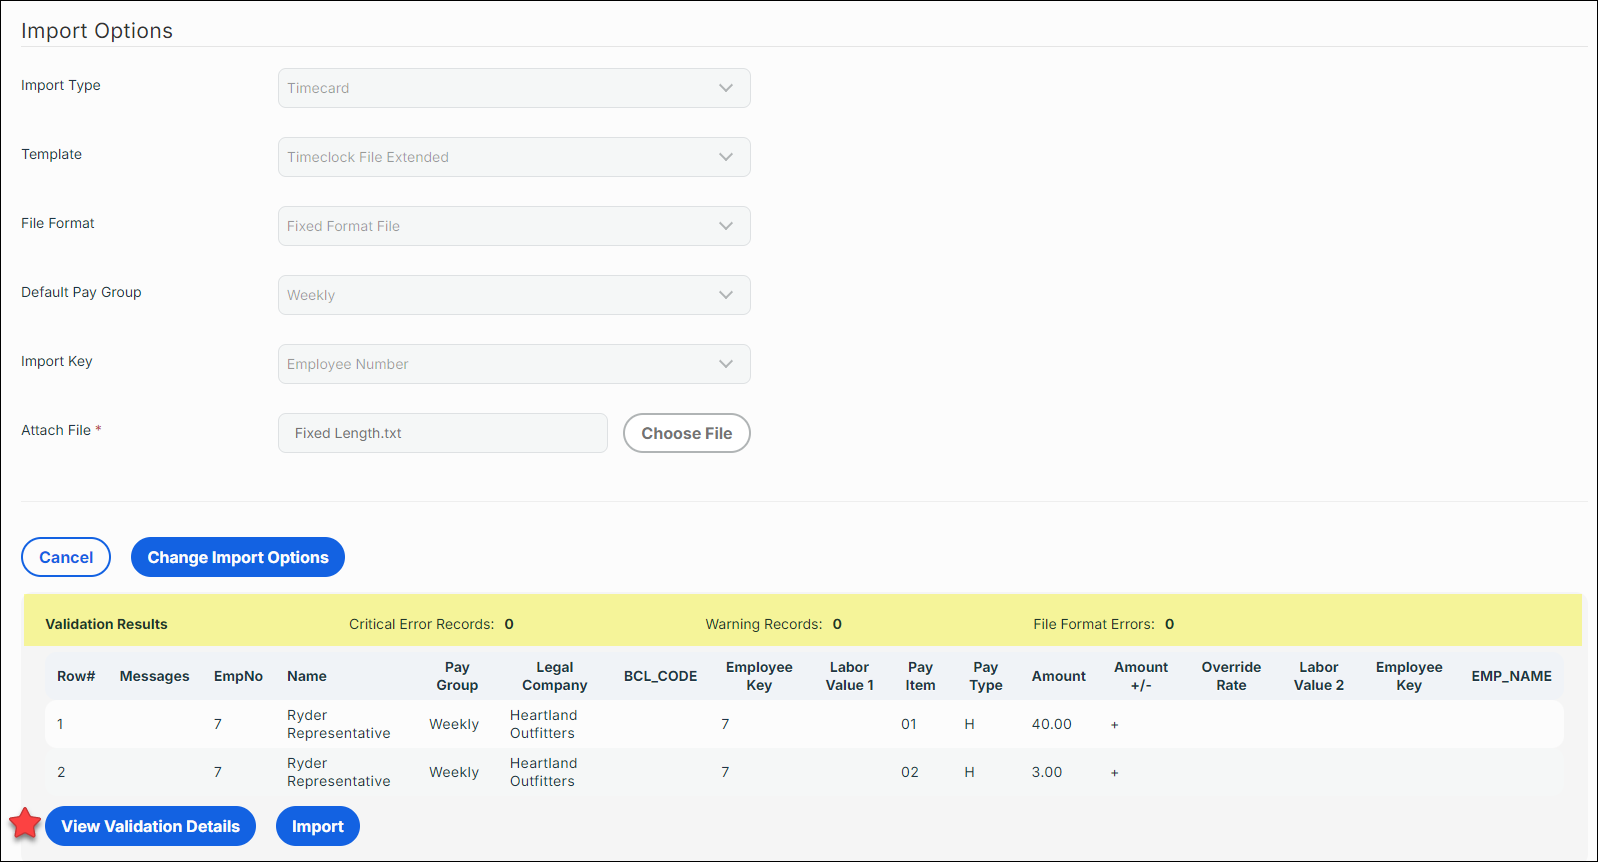Click the Amount column header

1059,676
